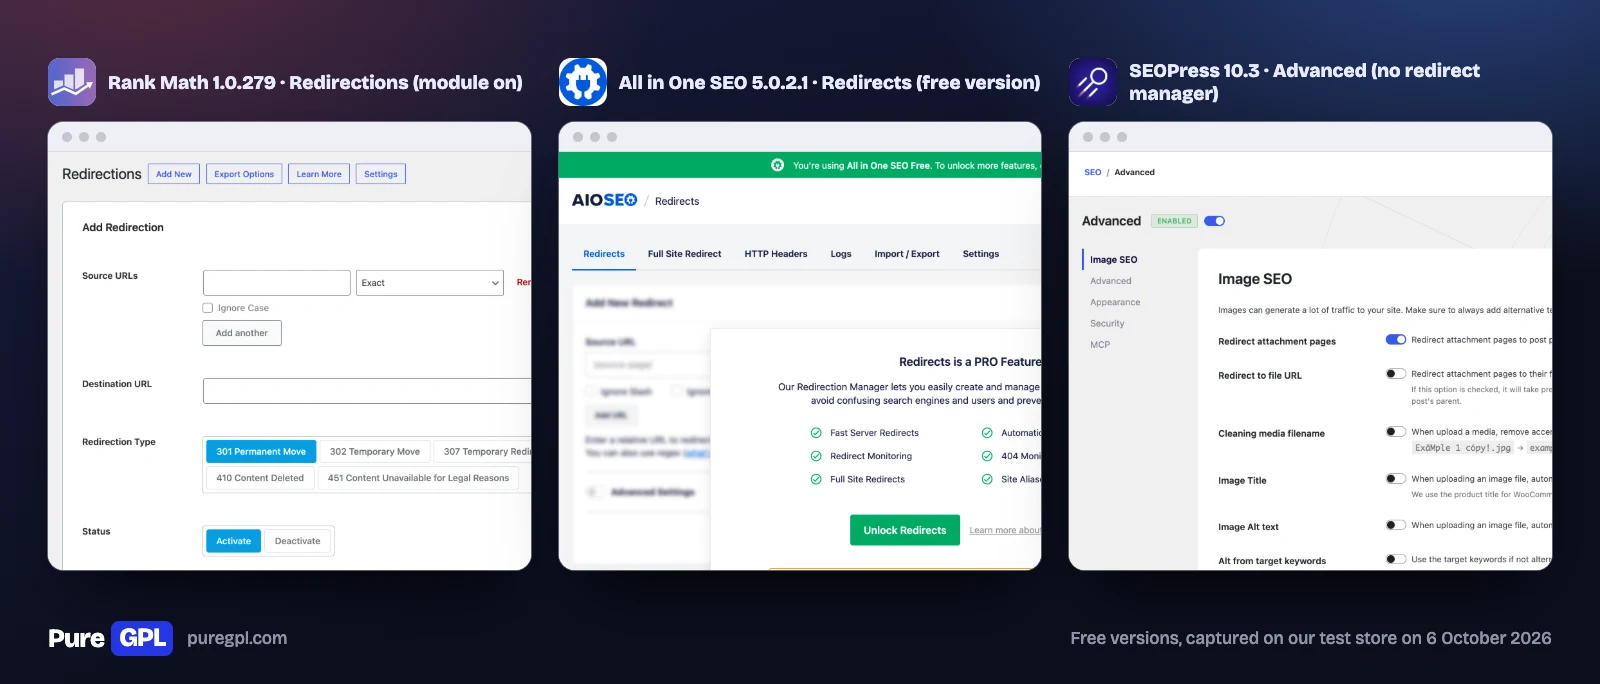The image size is (1600, 684).
Task: Open the Full Site Redirect tab
Action: [x=684, y=254]
